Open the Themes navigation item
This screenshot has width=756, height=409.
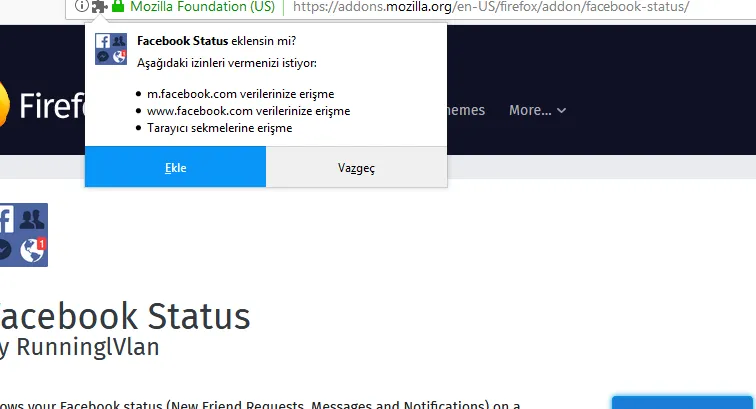(x=466, y=110)
